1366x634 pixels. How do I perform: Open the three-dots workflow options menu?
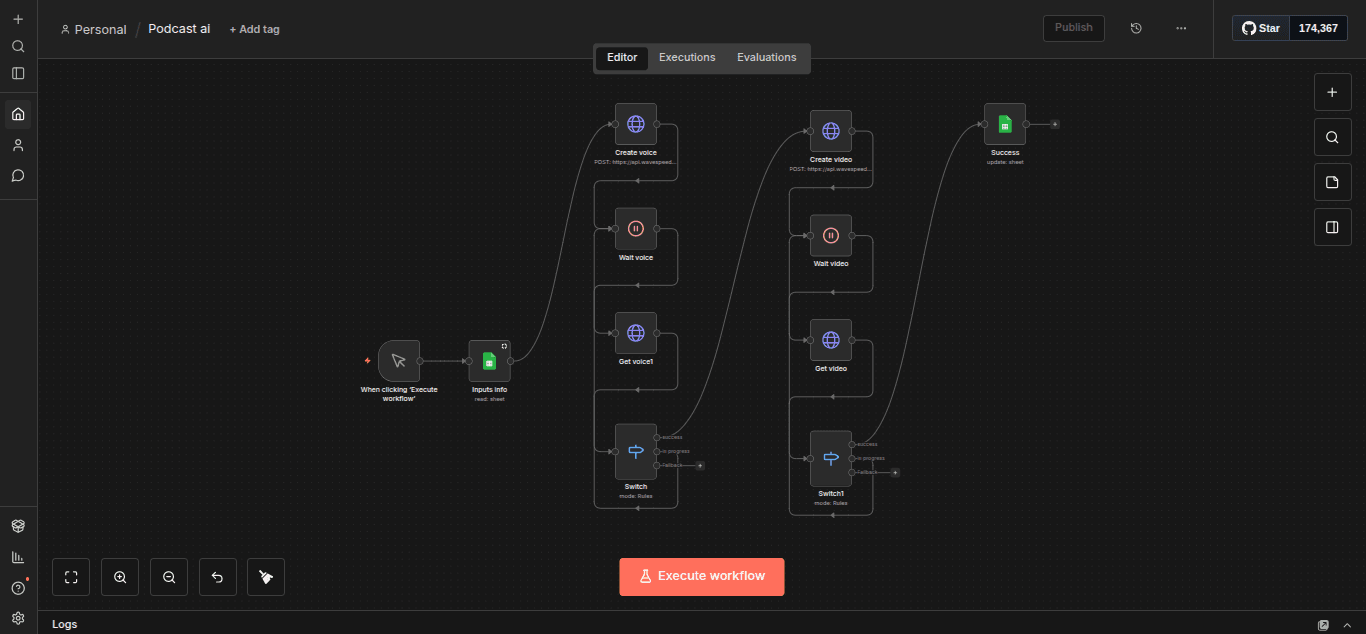tap(1181, 28)
